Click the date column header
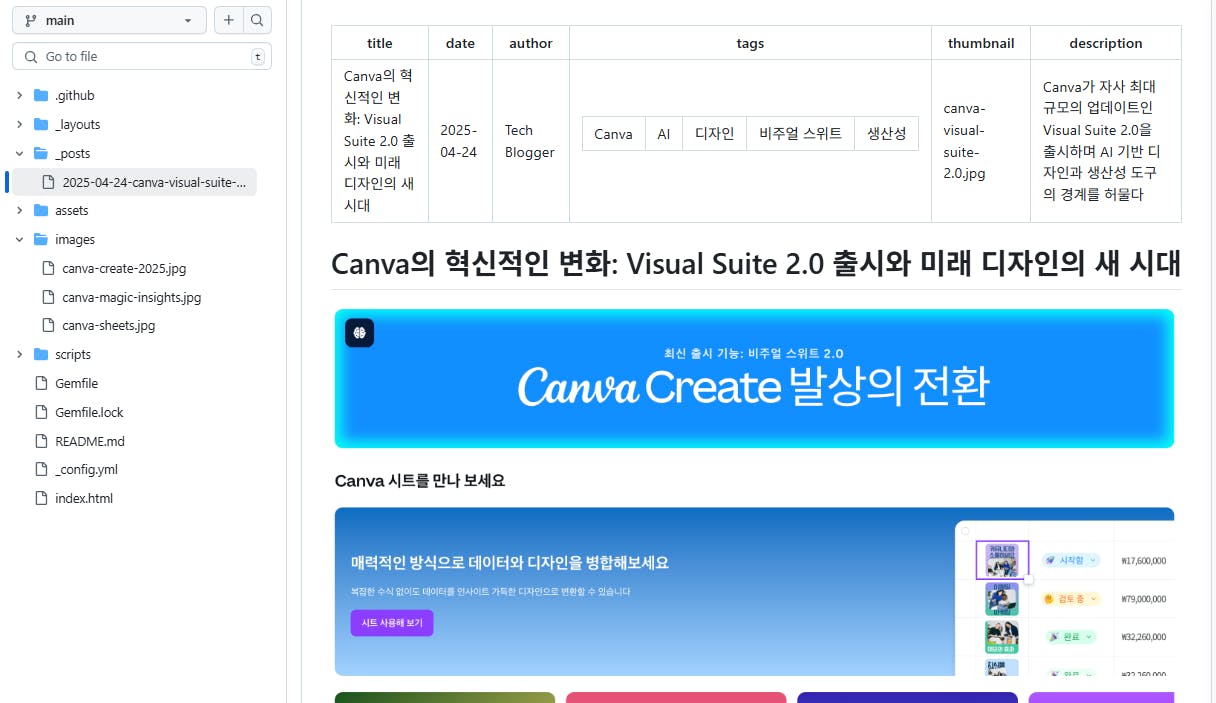The image size is (1216, 703). click(x=460, y=43)
